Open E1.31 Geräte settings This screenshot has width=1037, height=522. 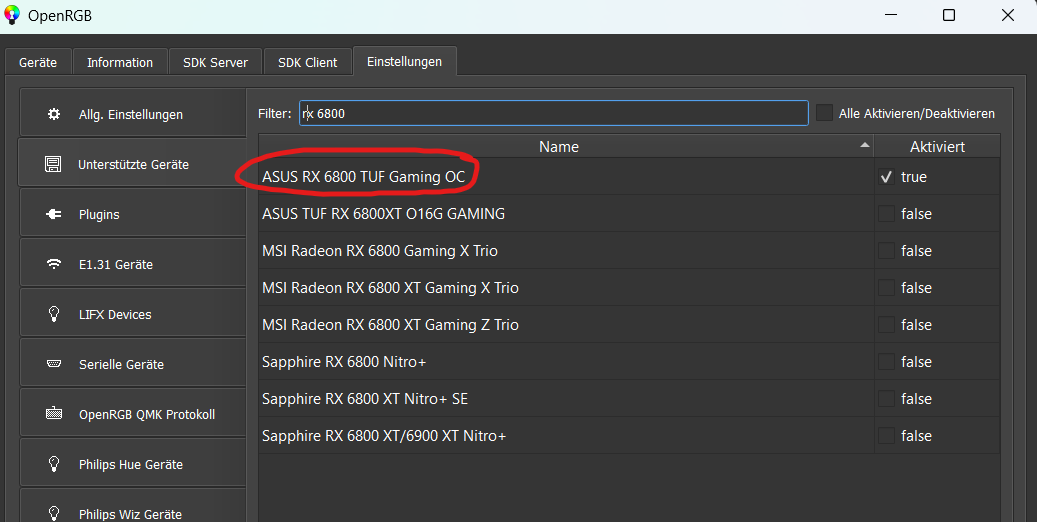[133, 263]
